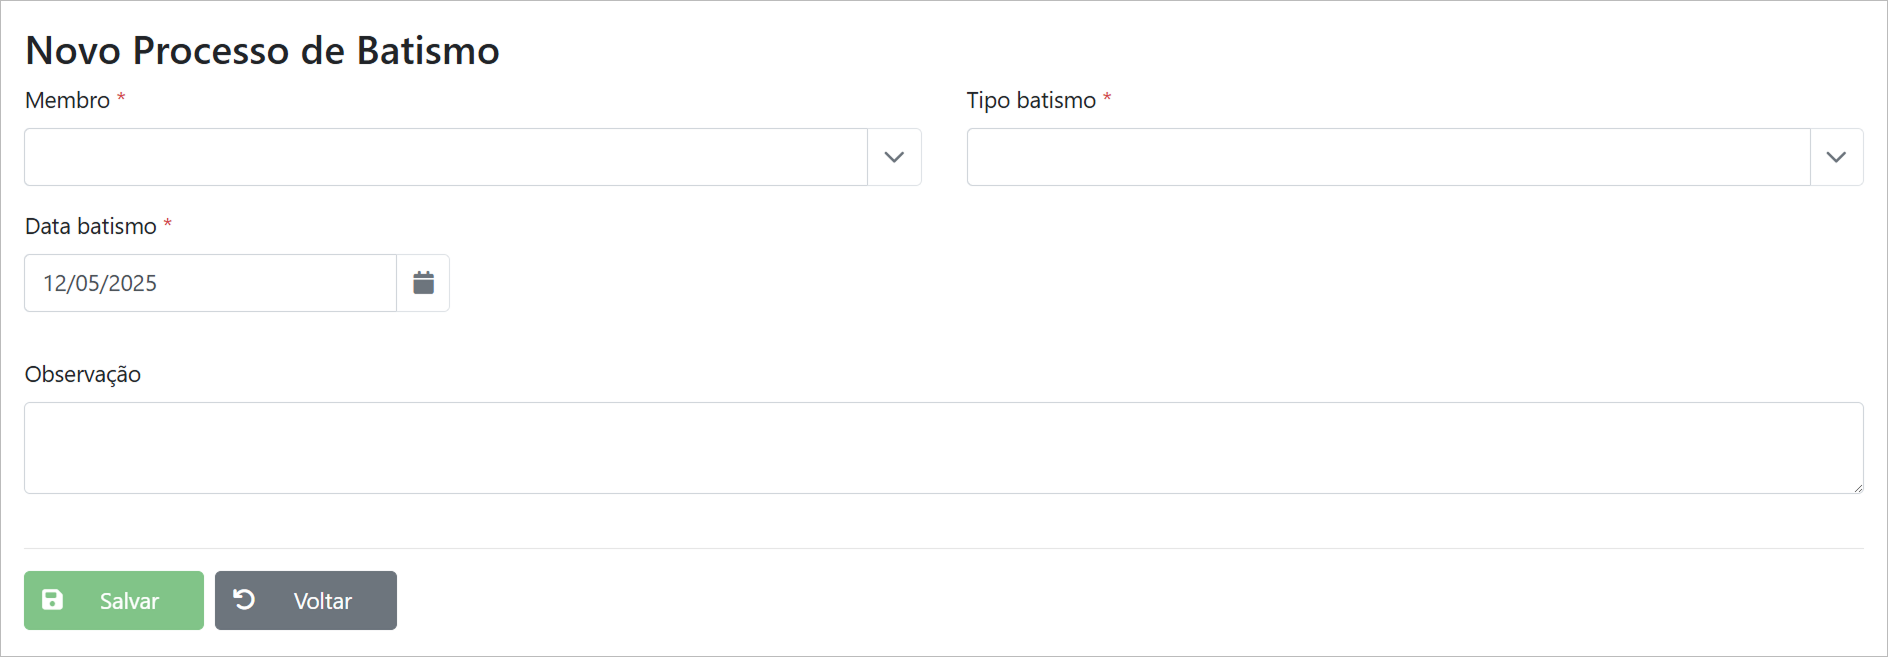
Task: Click the red asterisk beside Membro
Action: coord(121,98)
